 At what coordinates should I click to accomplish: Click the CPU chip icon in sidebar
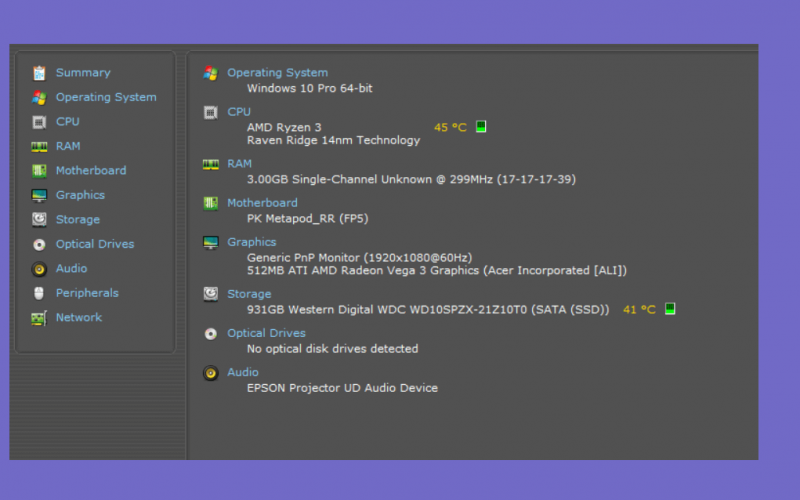[x=39, y=122]
